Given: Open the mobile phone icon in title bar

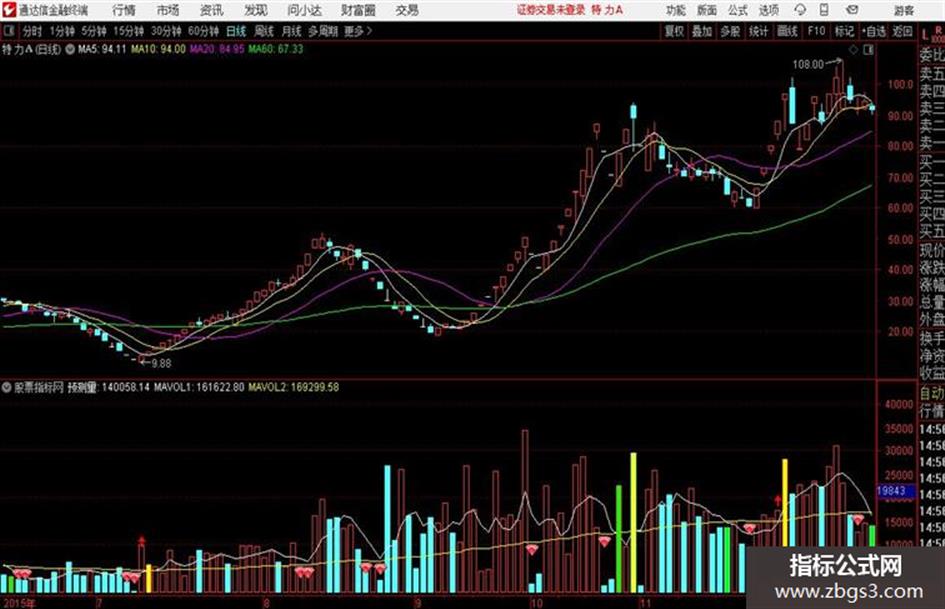Looking at the screenshot, I should (824, 10).
